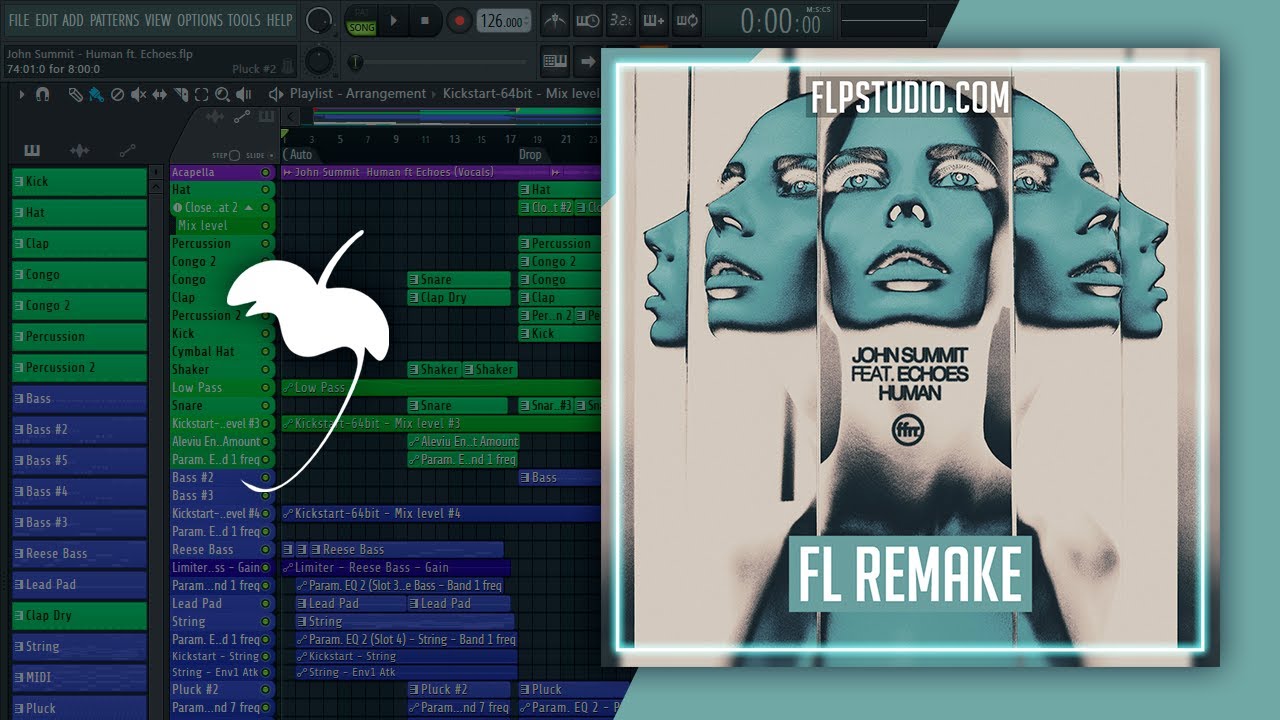
Task: Mute the Reese Bass track
Action: pos(265,550)
